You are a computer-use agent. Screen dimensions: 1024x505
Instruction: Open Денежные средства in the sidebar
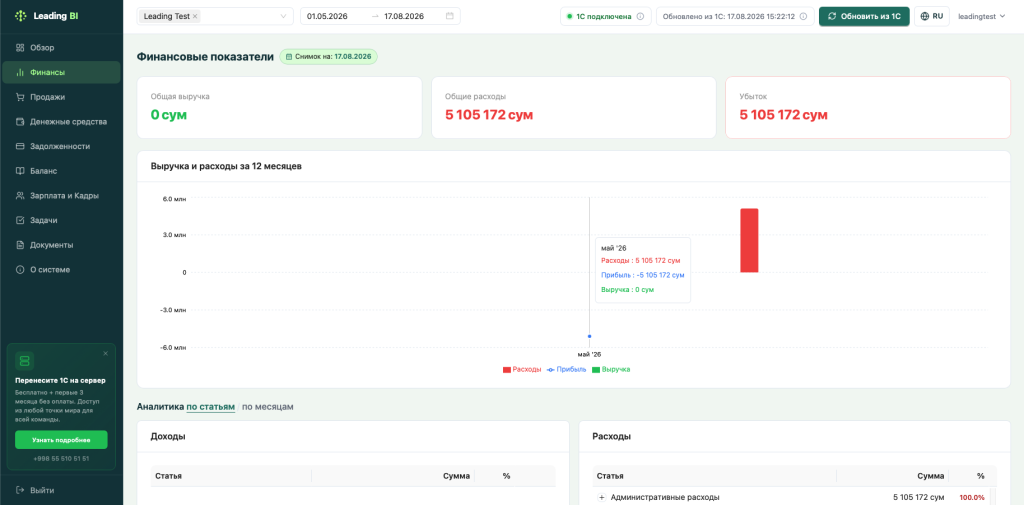tap(61, 122)
